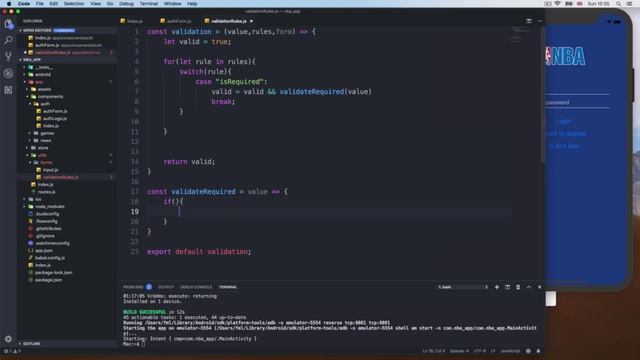
Task: Click the code minimap
Action: tap(519, 34)
